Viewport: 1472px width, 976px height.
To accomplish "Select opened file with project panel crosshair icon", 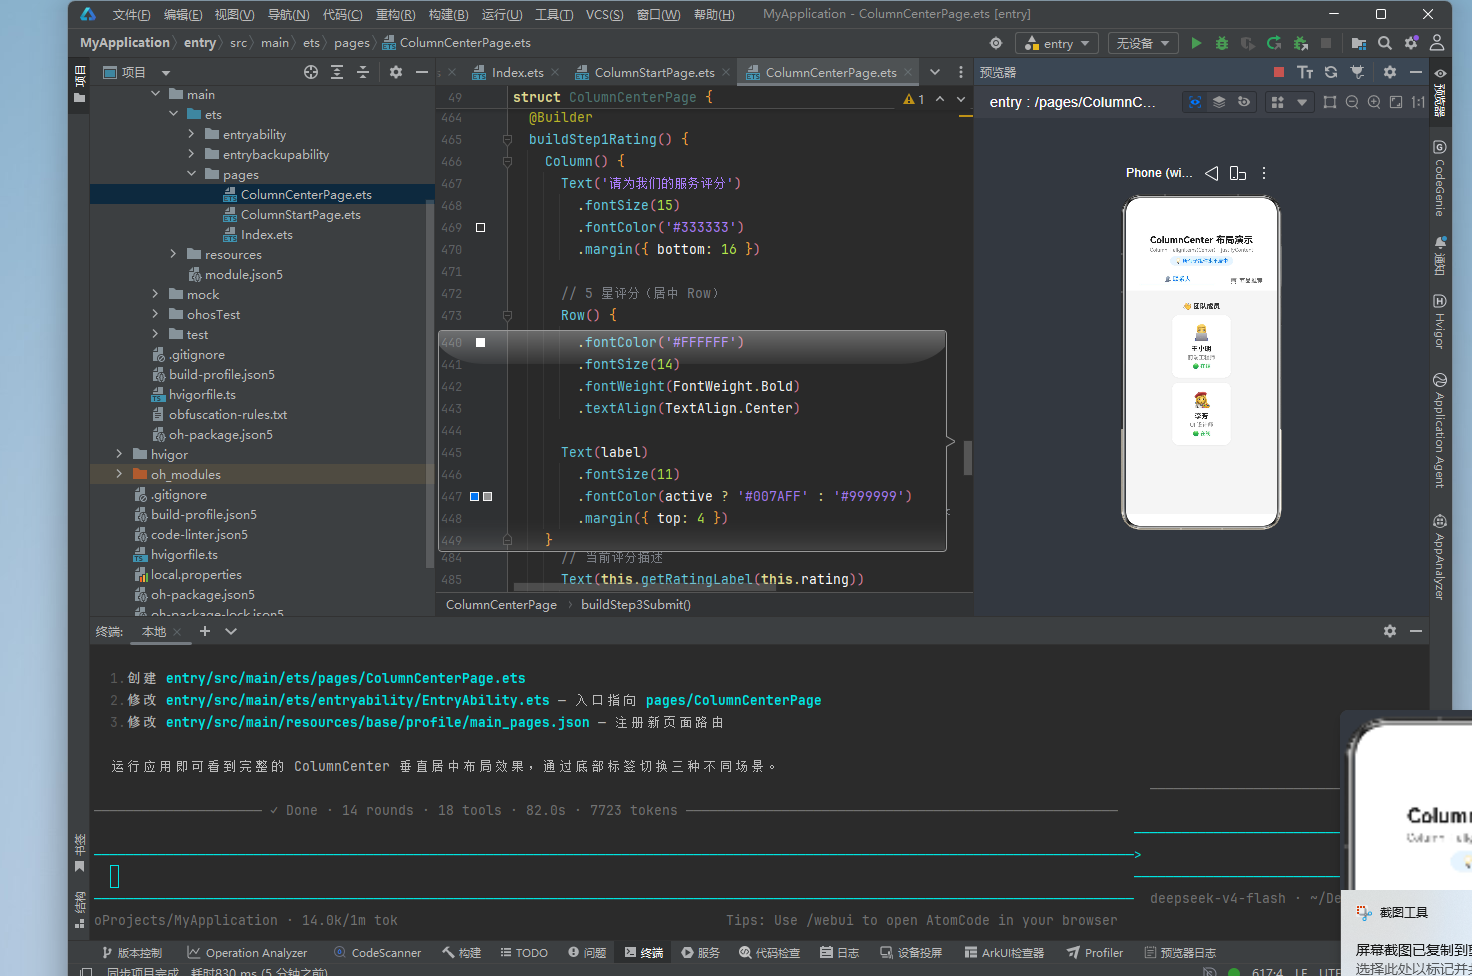I will [311, 72].
